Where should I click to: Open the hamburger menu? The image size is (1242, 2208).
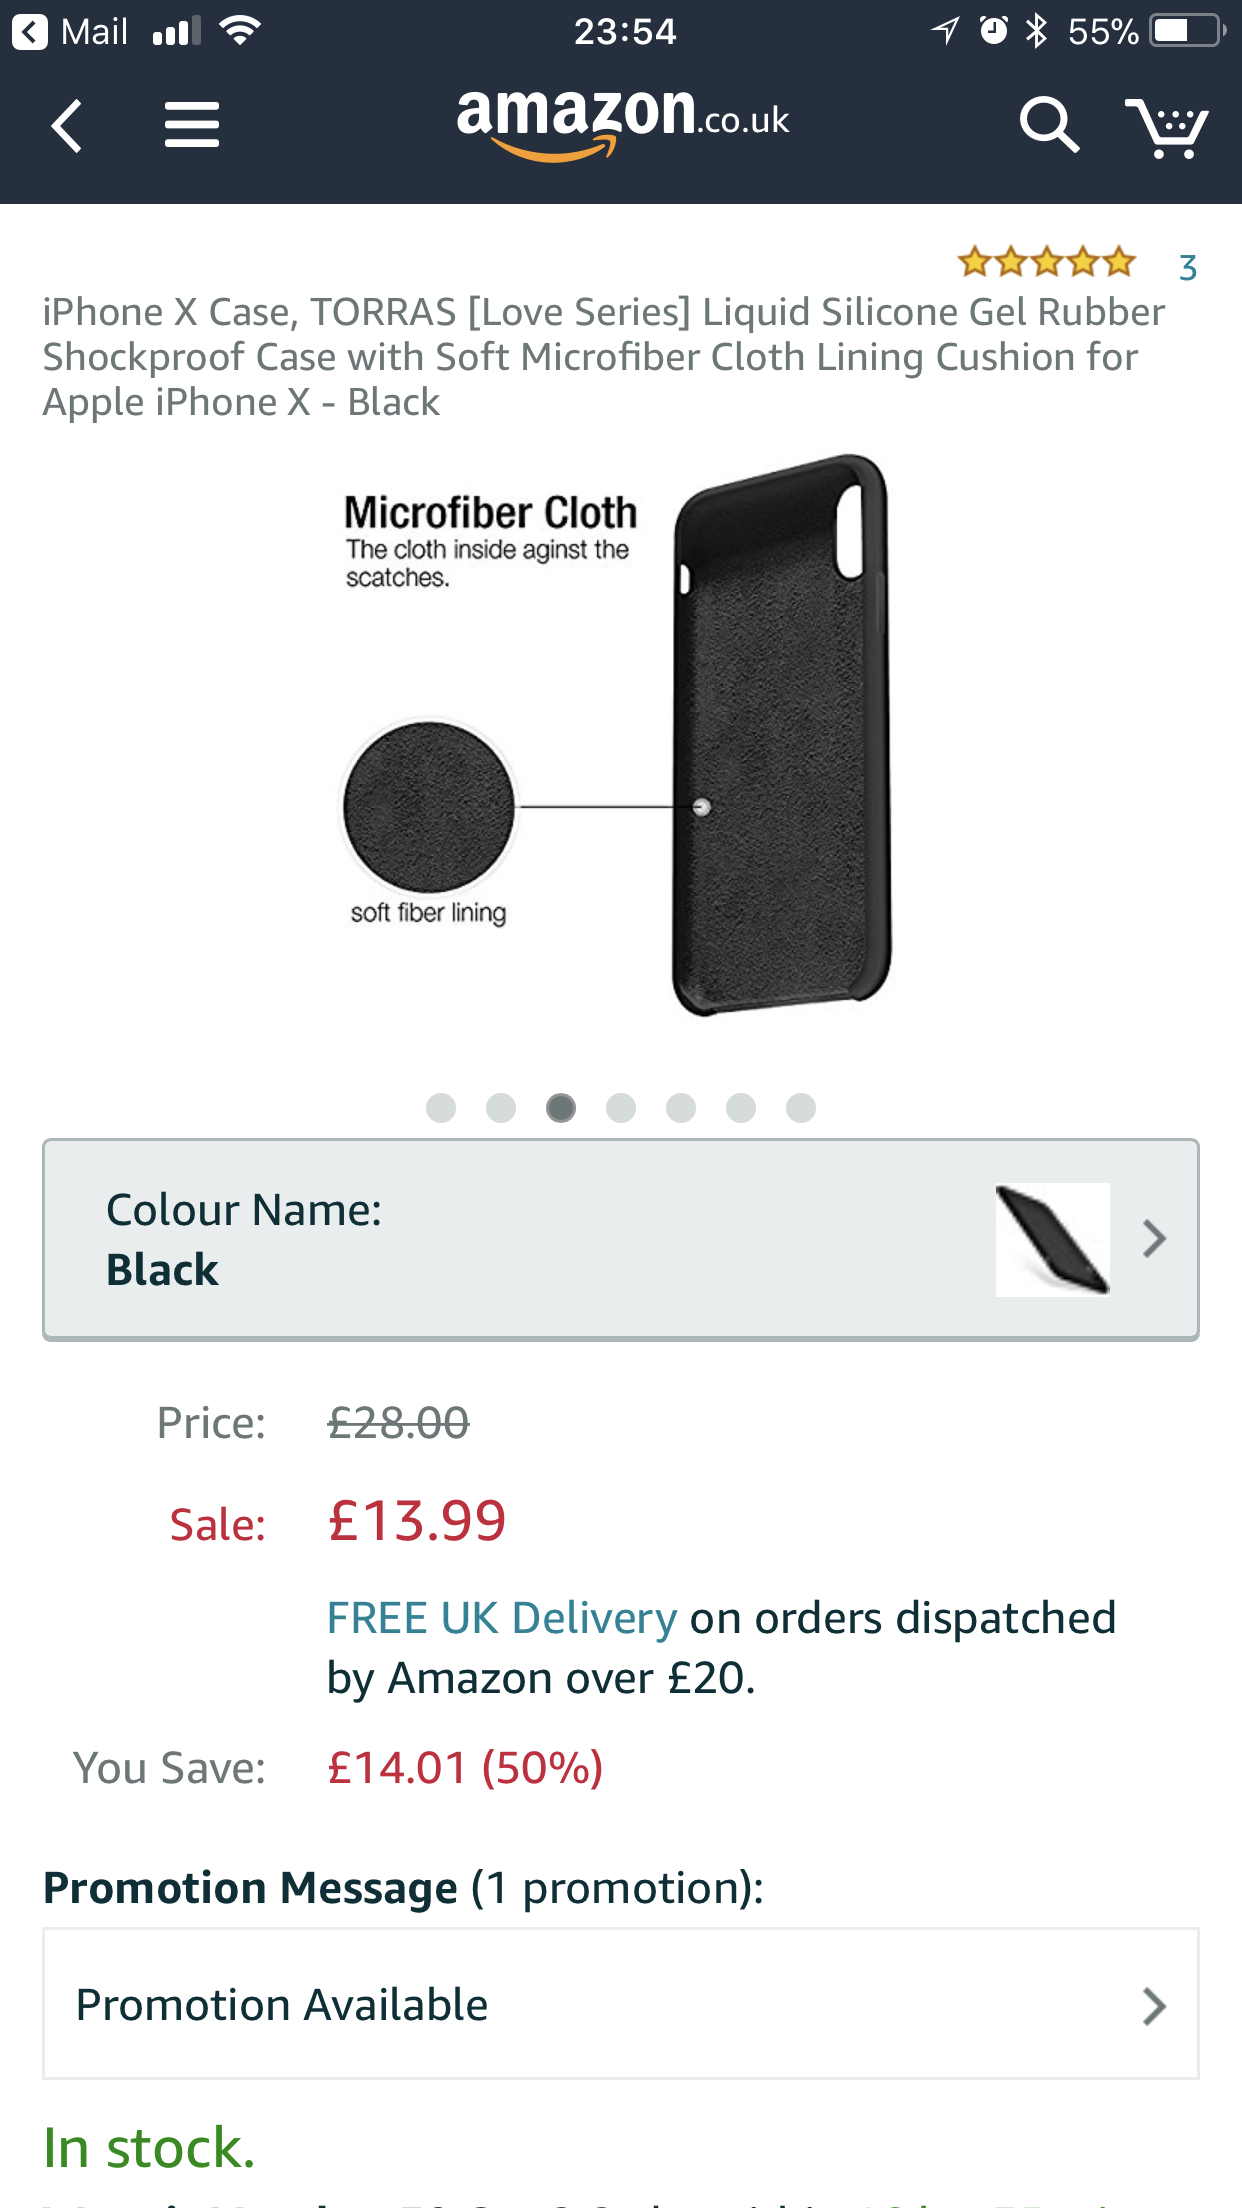click(x=192, y=125)
